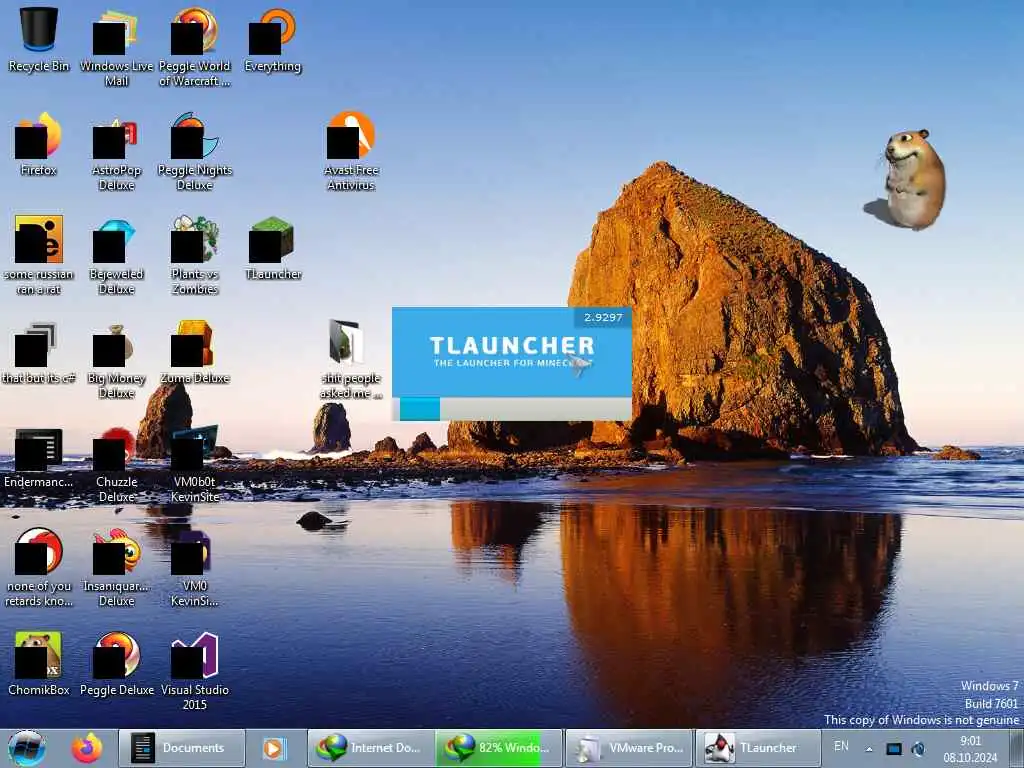Select the 'none of you retards kno...' icon

pos(39,568)
